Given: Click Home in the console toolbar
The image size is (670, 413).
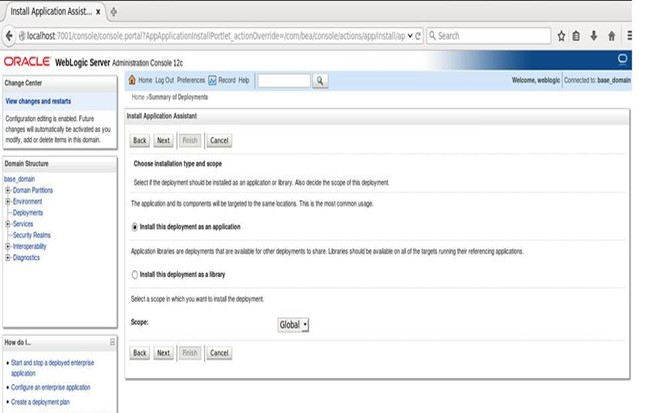Looking at the screenshot, I should point(145,80).
